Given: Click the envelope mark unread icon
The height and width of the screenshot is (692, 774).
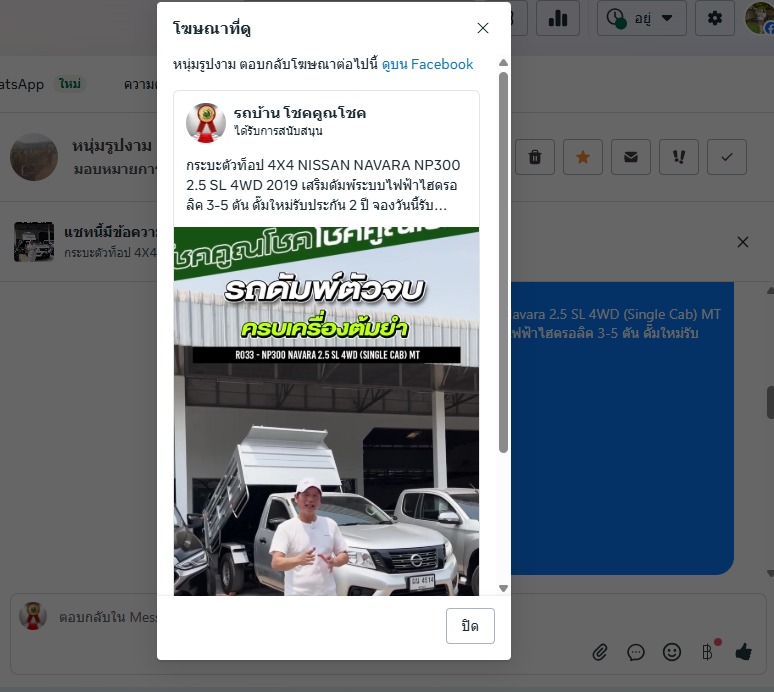Looking at the screenshot, I should pyautogui.click(x=630, y=157).
